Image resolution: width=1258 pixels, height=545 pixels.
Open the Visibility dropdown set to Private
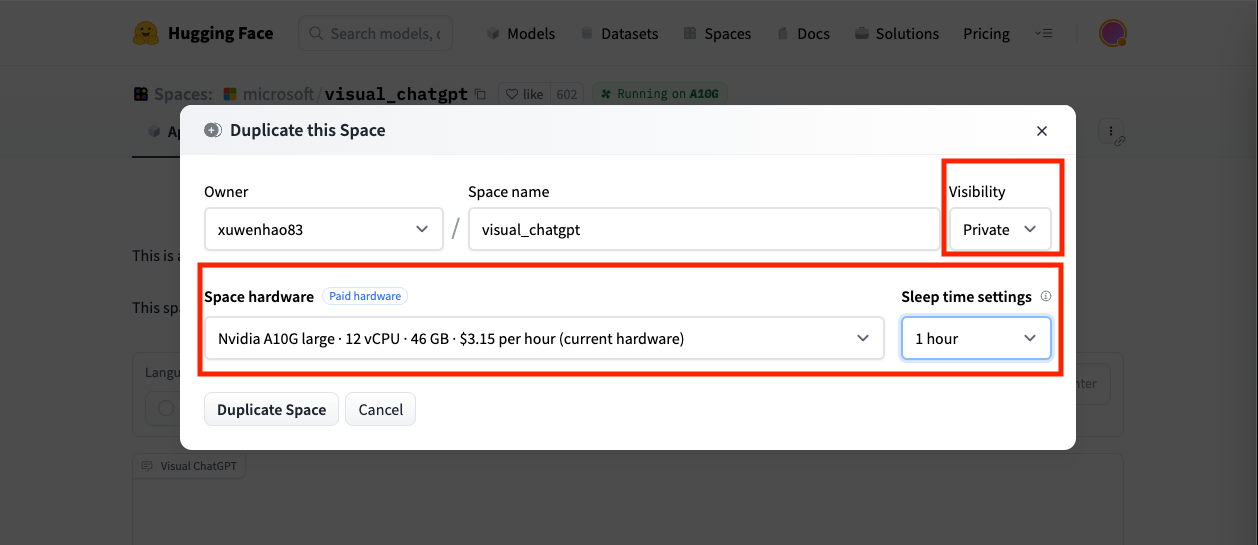coord(999,229)
